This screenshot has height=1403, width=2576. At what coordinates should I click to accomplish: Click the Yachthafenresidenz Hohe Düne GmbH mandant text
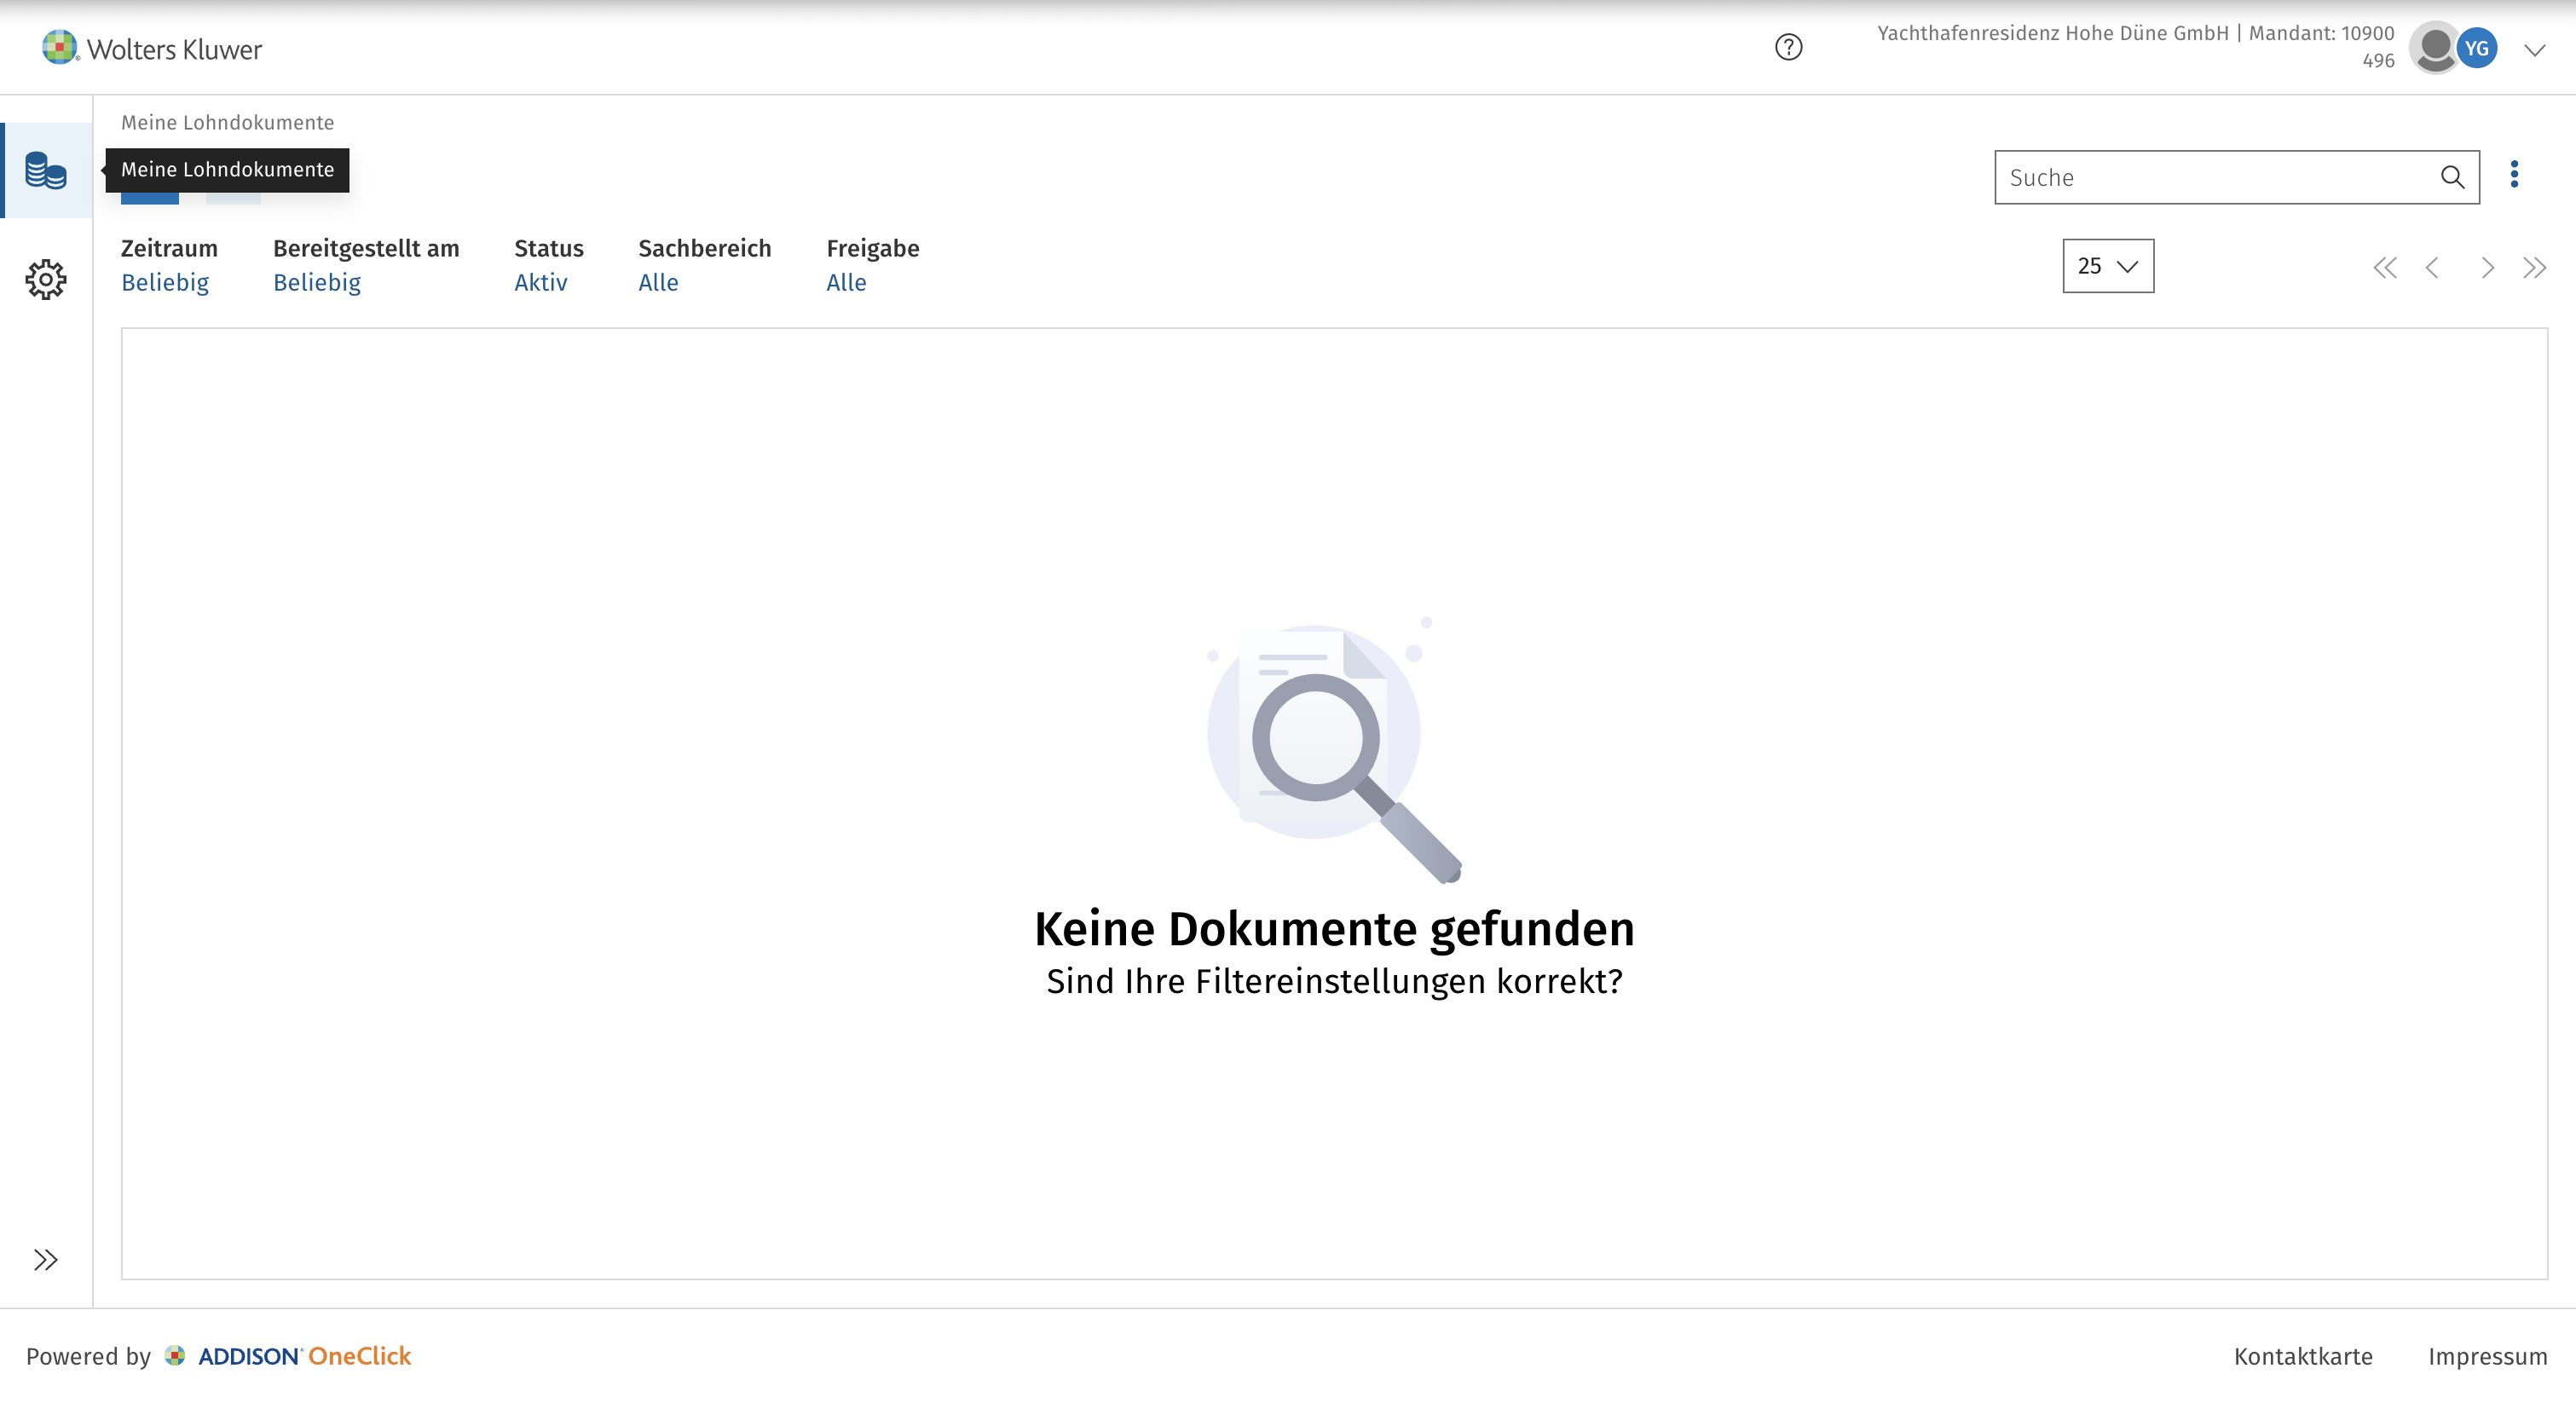(x=2136, y=46)
